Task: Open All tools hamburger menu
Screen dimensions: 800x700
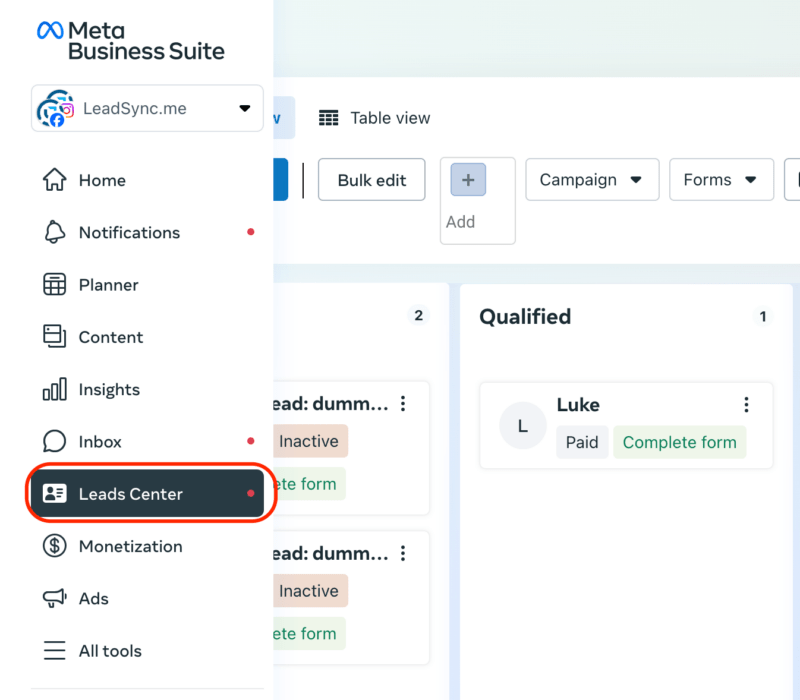Action: 54,651
